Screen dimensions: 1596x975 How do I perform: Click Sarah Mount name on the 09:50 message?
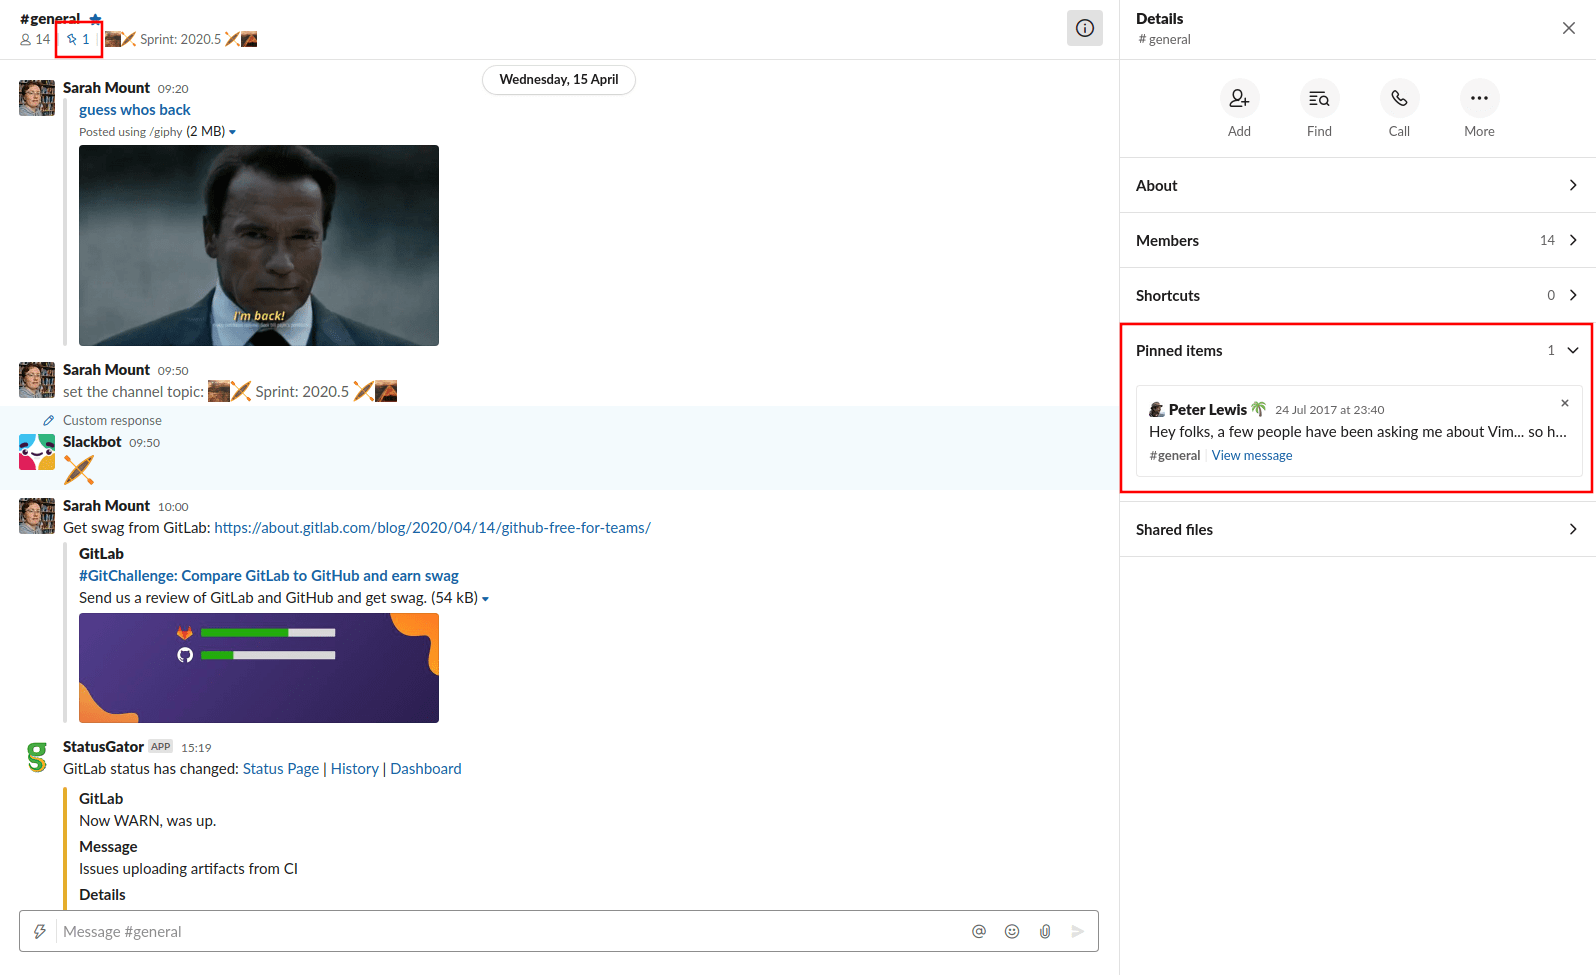[106, 370]
